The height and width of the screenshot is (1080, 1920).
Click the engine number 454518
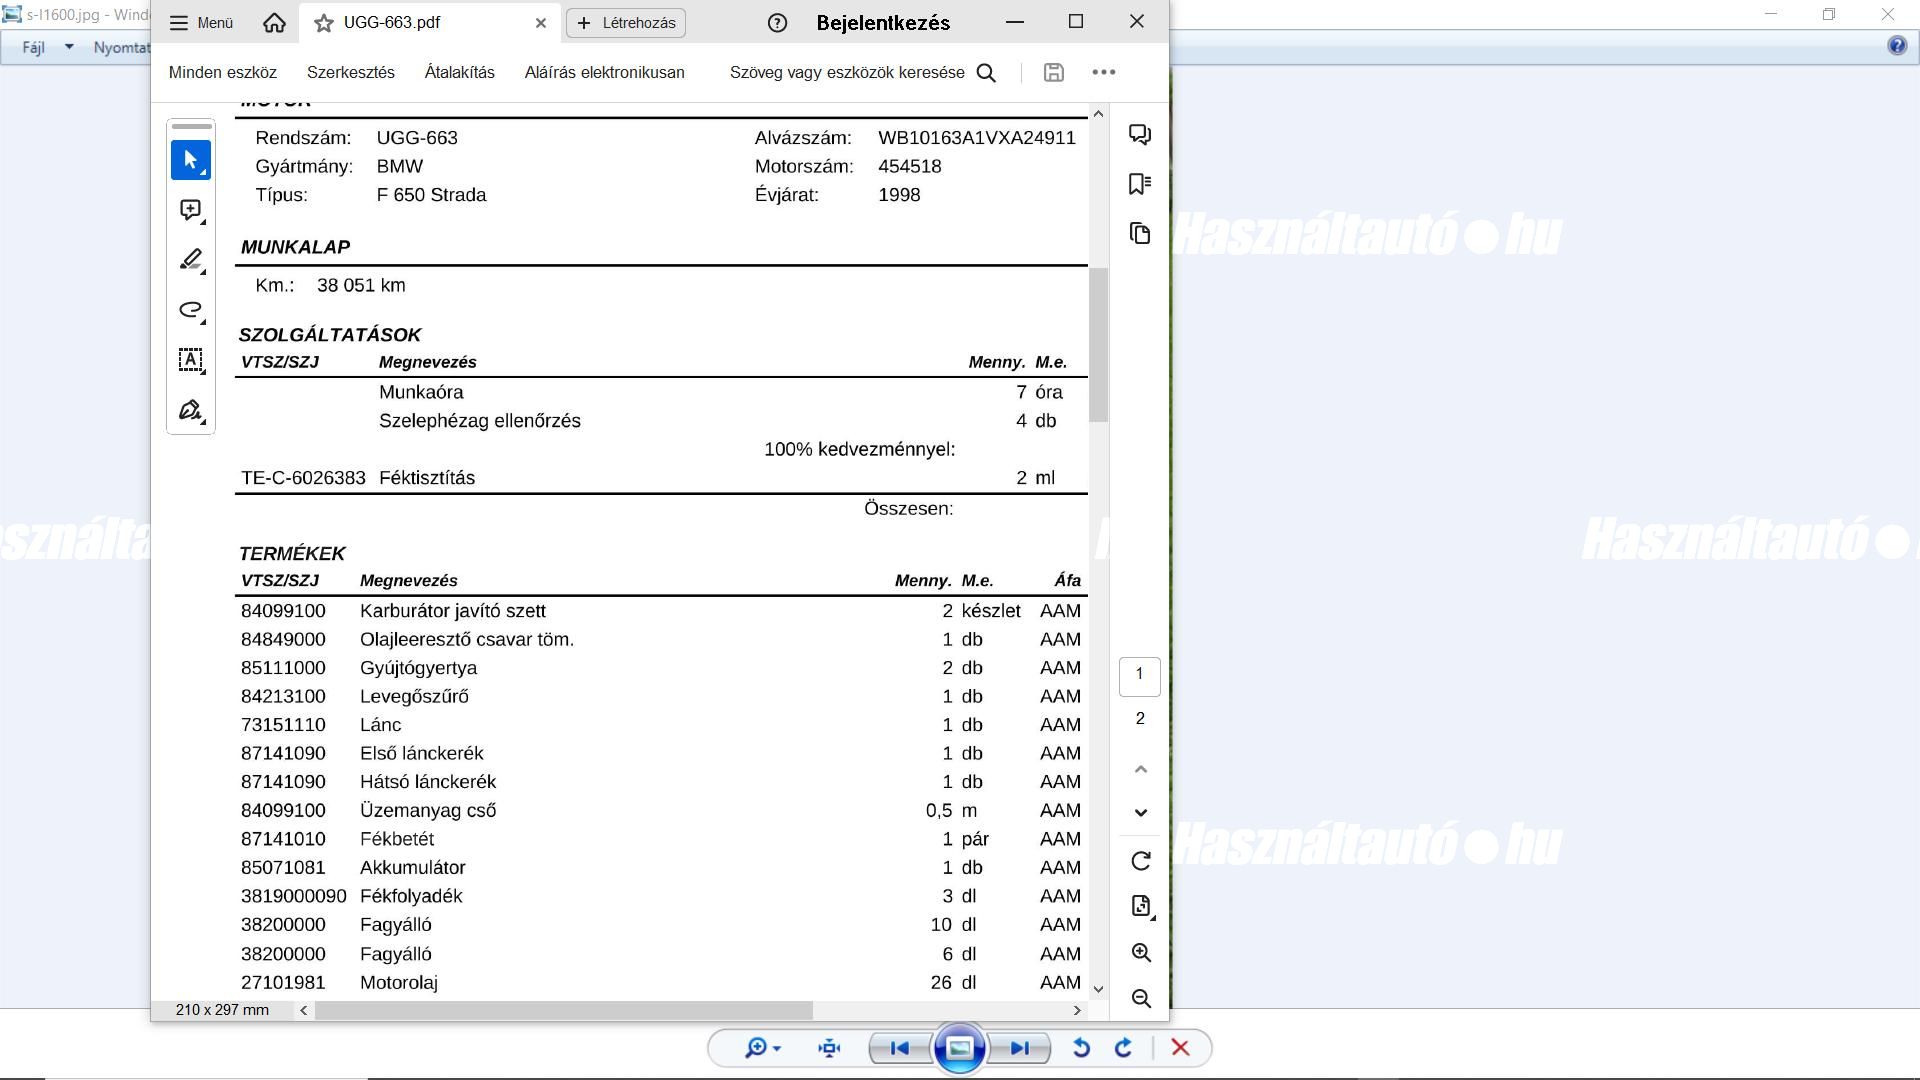click(910, 167)
